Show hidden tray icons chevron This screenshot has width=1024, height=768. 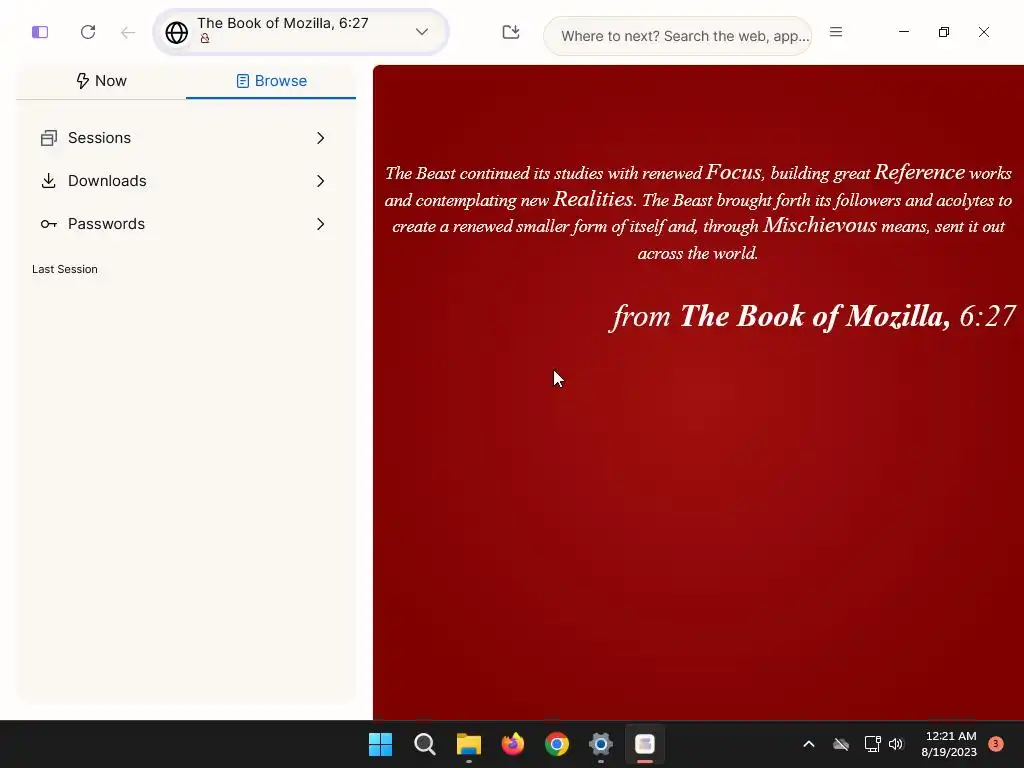(808, 744)
